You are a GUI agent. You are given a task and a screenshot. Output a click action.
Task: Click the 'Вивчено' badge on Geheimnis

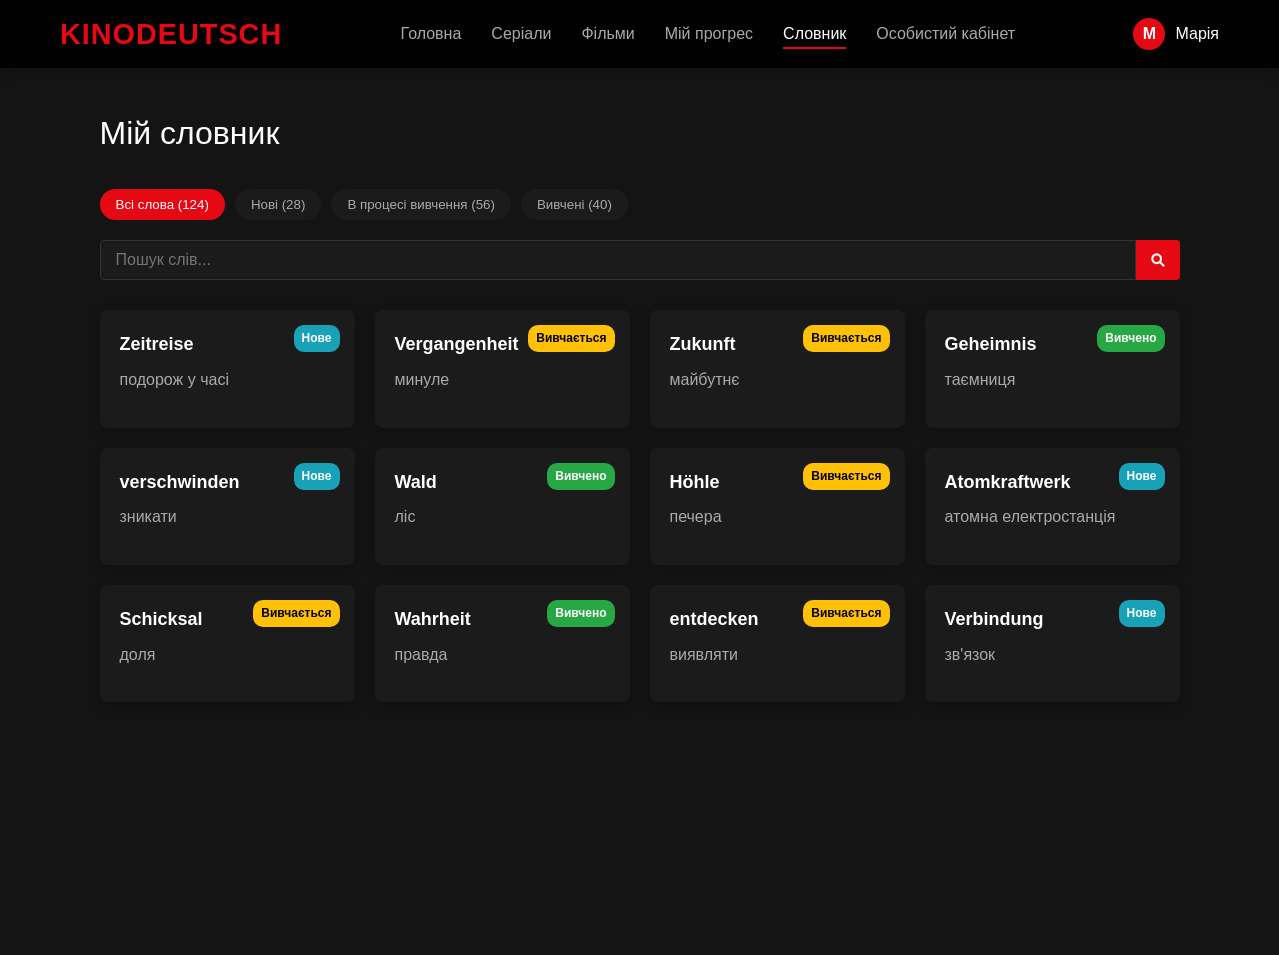pyautogui.click(x=1130, y=338)
